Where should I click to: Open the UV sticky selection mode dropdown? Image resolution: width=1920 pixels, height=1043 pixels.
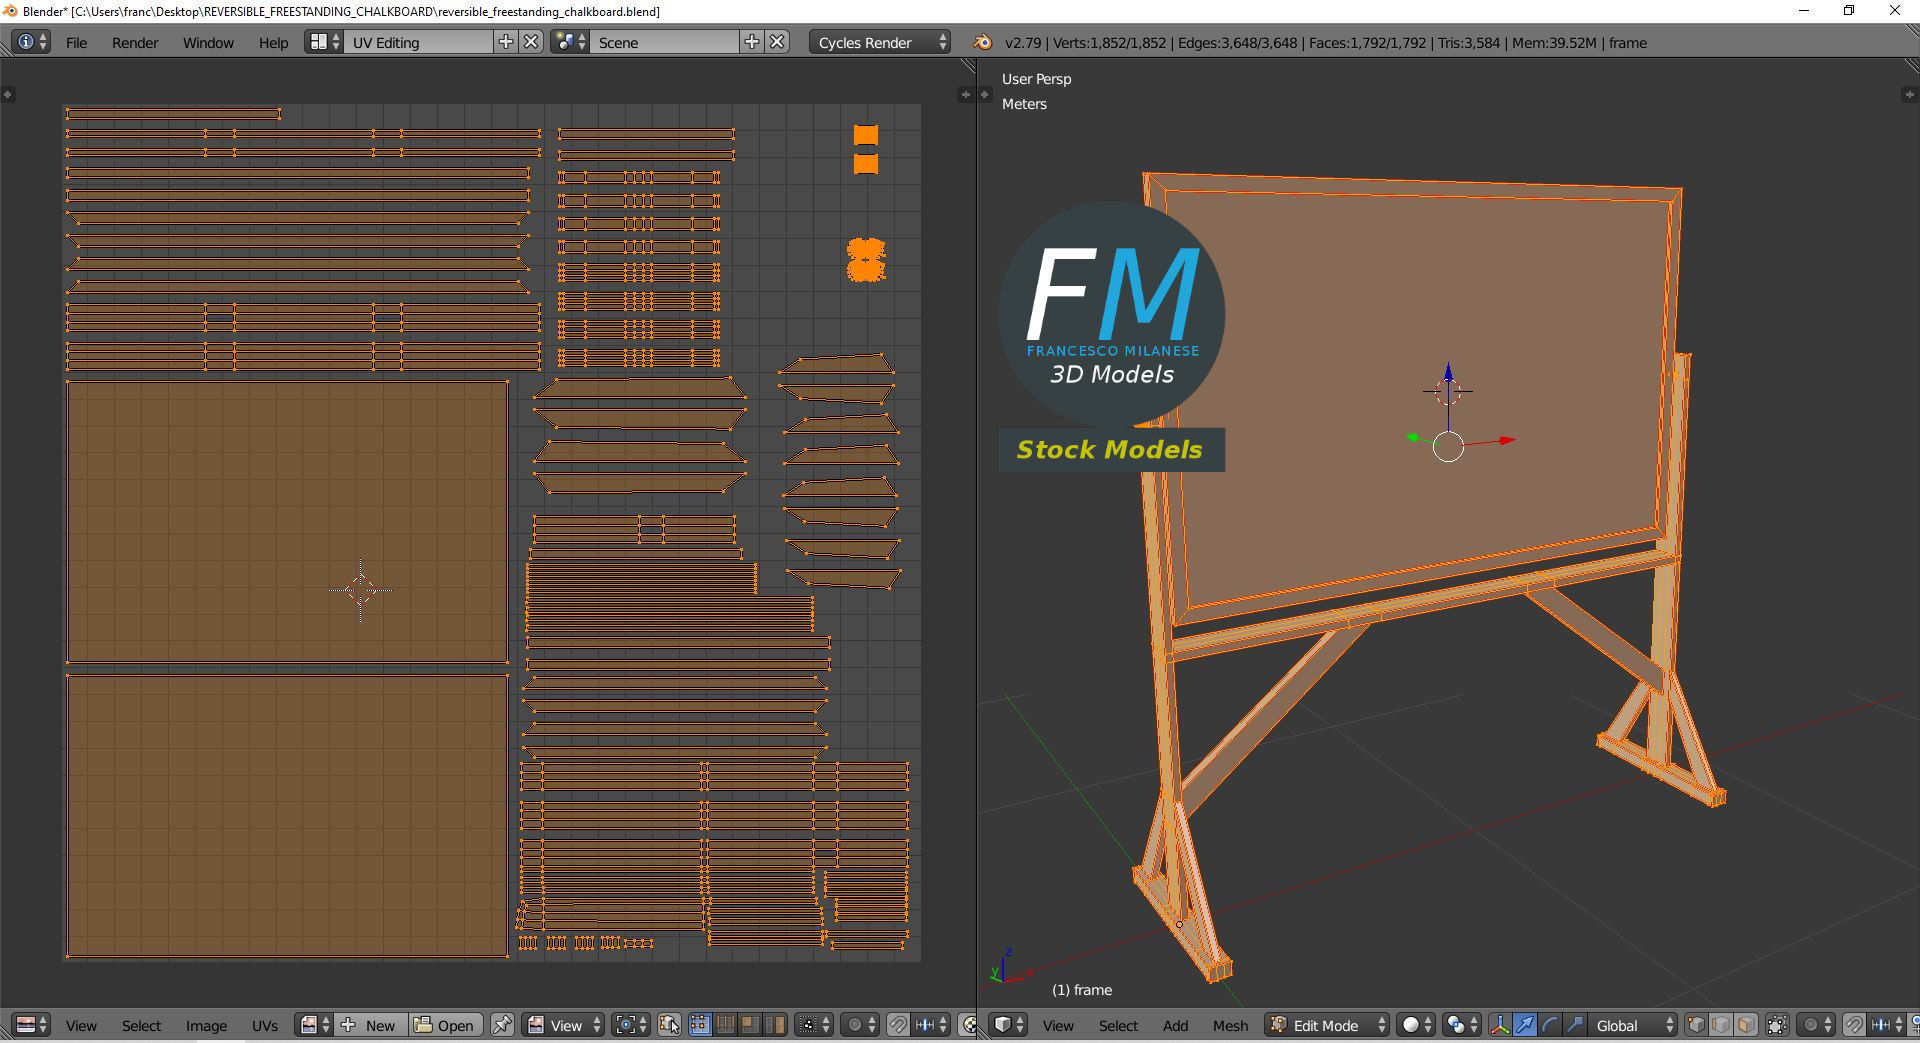(814, 1025)
